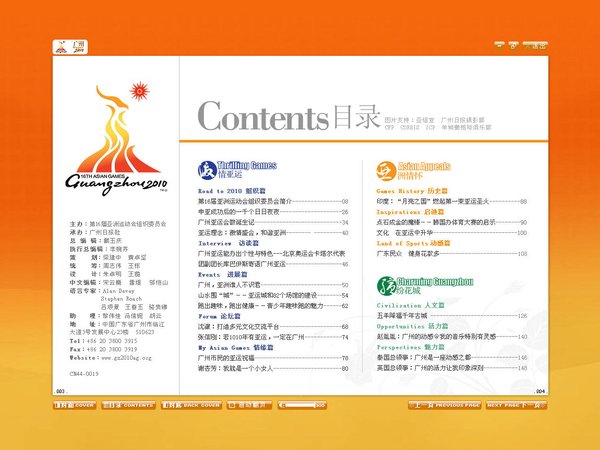Open entry '广东民众 健身花款多' page 108

tap(452, 254)
